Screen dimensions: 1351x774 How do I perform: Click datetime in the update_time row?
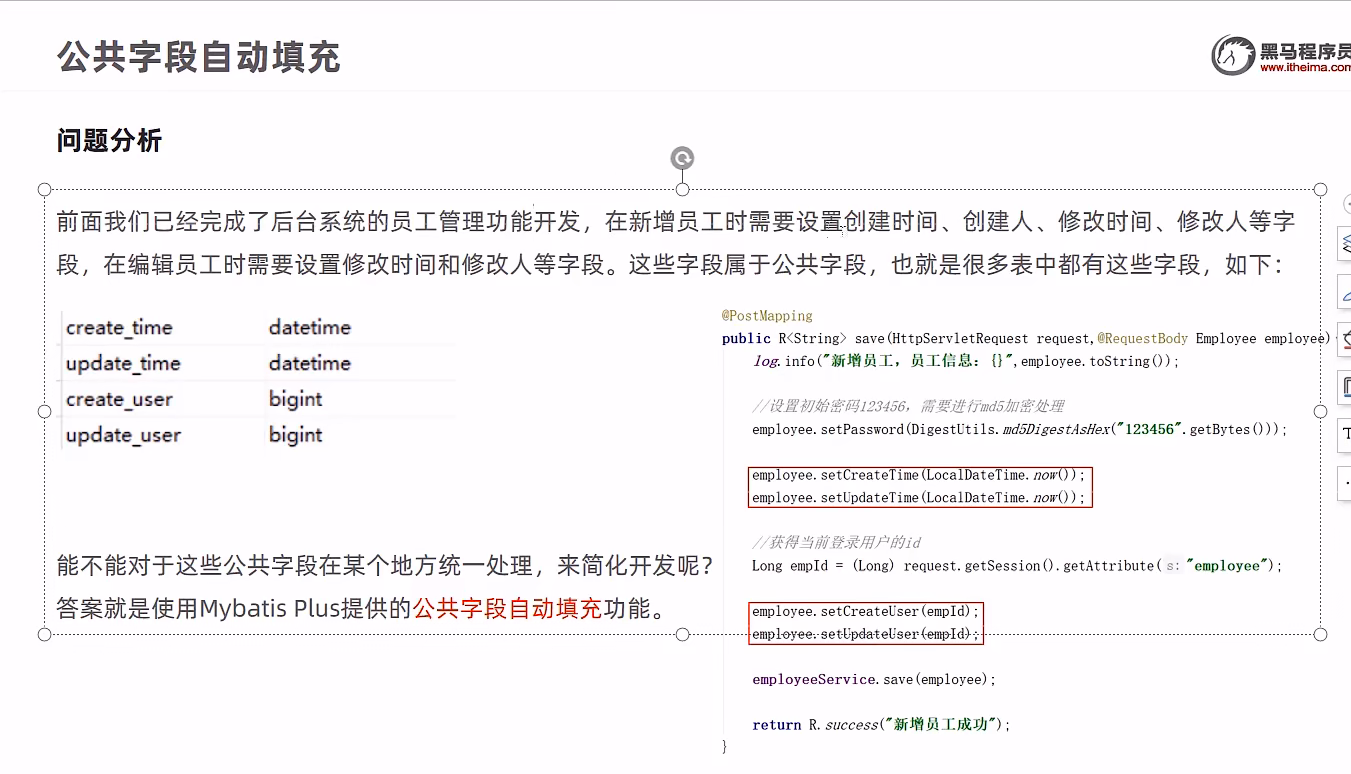(310, 363)
